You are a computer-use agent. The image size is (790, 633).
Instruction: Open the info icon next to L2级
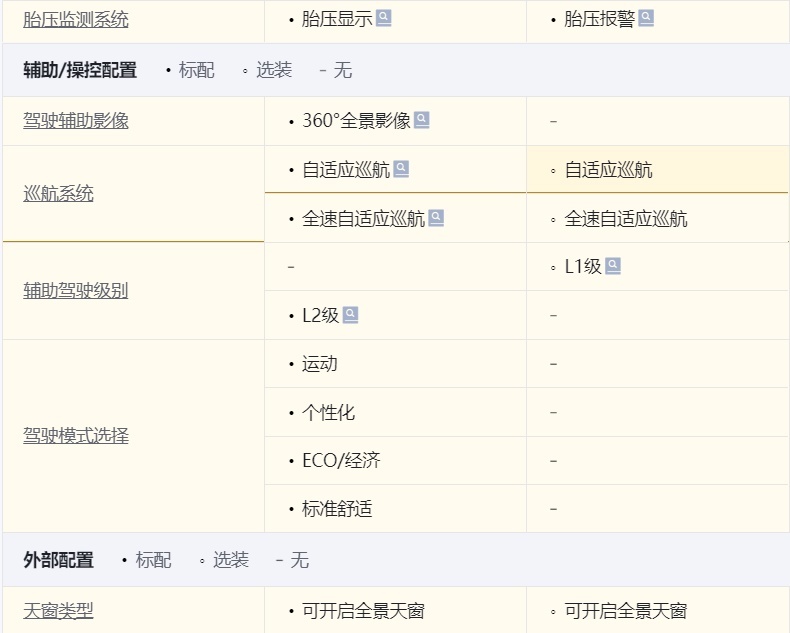pos(350,314)
